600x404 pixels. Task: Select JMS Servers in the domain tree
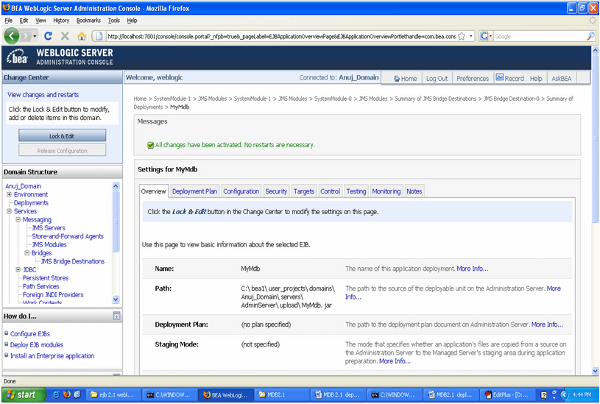click(x=49, y=228)
